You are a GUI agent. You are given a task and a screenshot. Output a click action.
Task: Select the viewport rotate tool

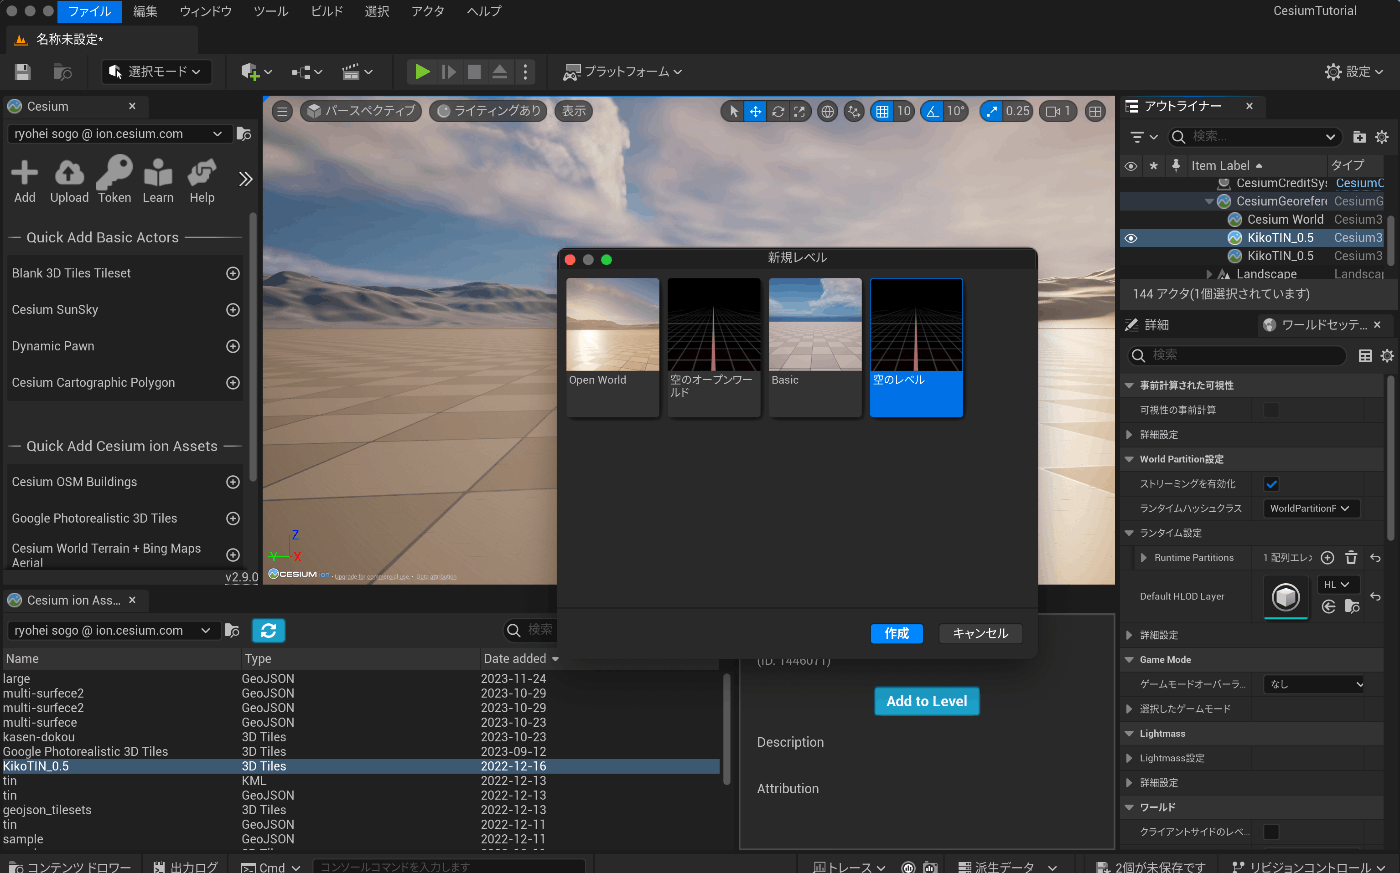coord(778,111)
